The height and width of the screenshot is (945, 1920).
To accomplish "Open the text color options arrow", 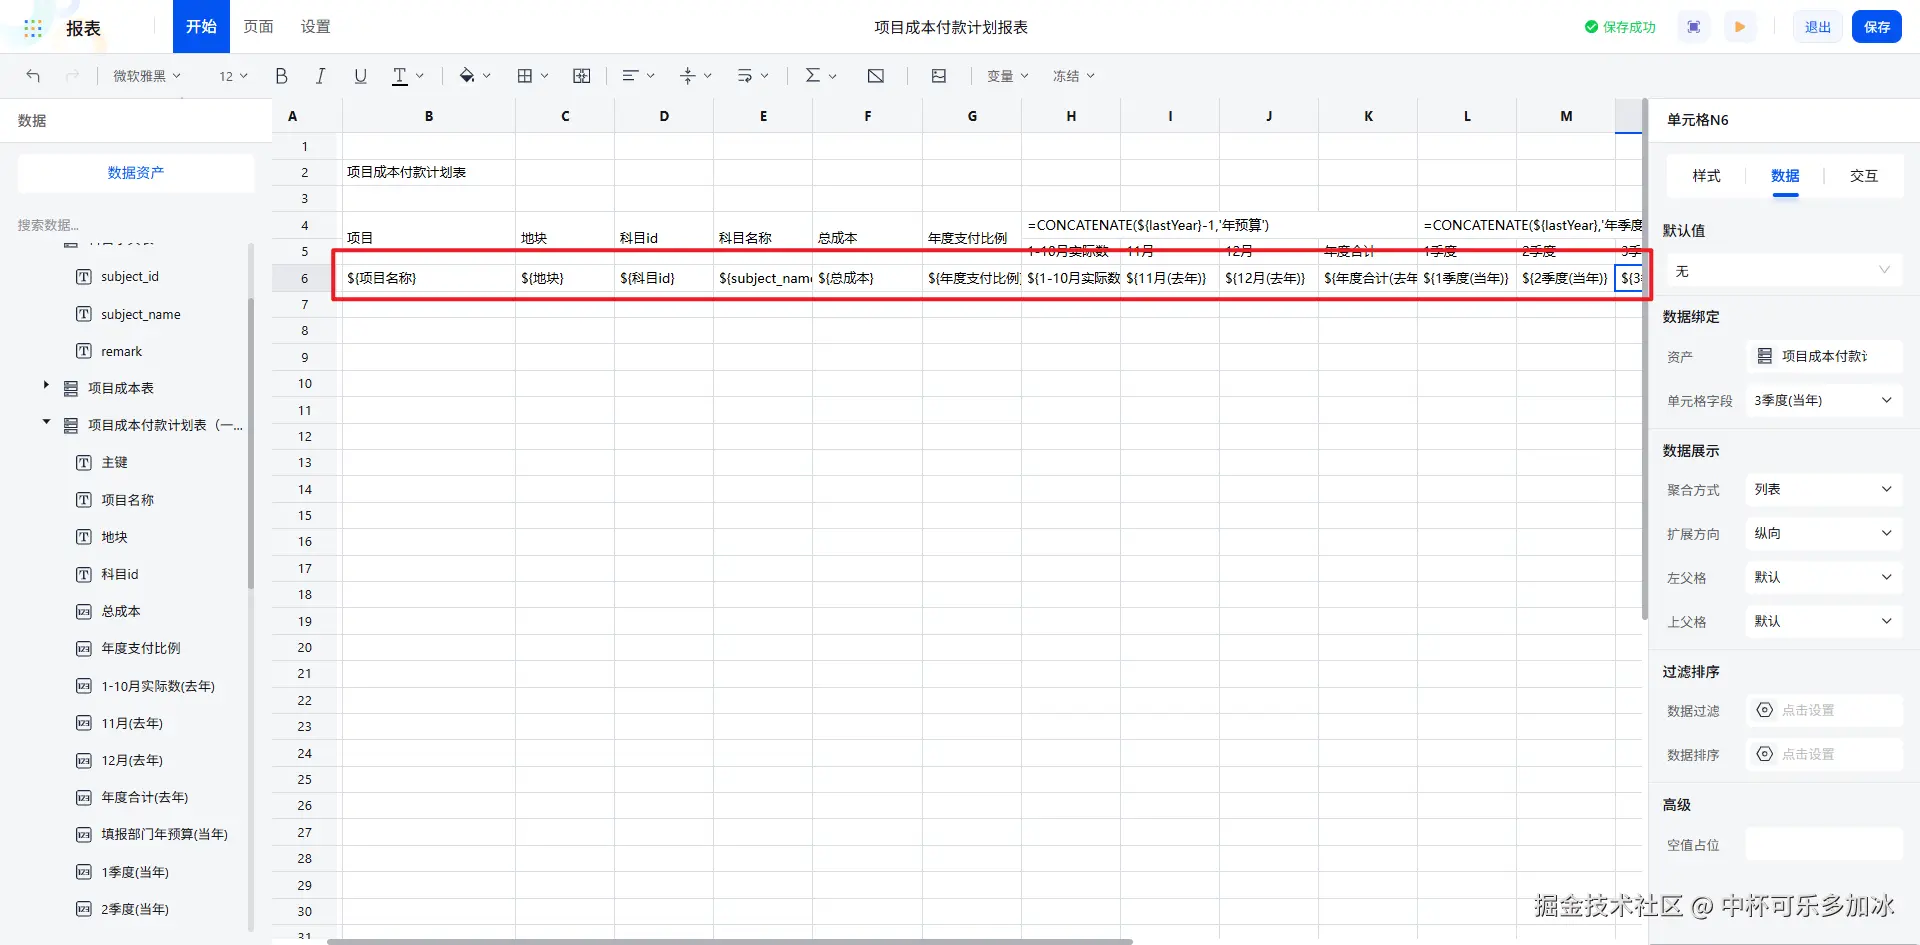I will coord(420,76).
